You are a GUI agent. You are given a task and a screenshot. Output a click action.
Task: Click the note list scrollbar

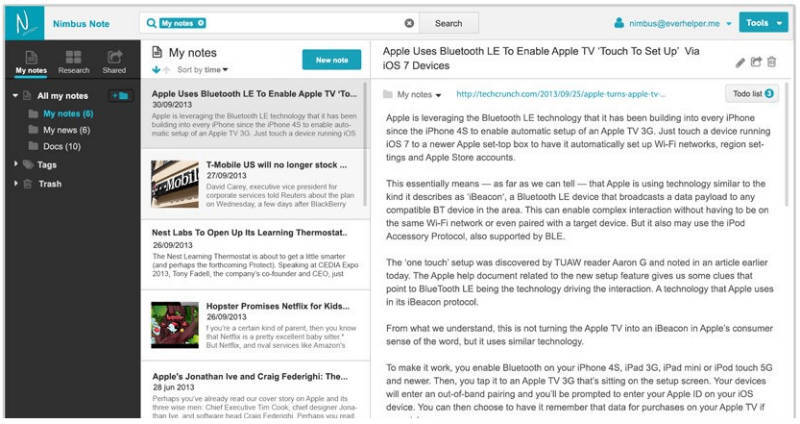365,144
